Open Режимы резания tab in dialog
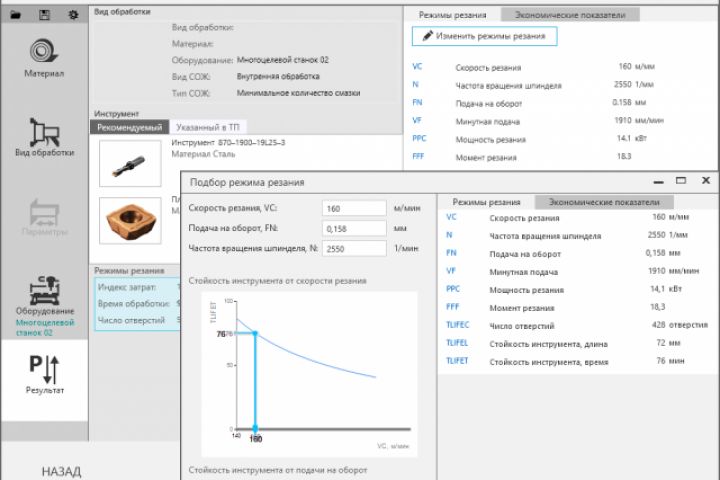Image resolution: width=720 pixels, height=480 pixels. (x=486, y=202)
